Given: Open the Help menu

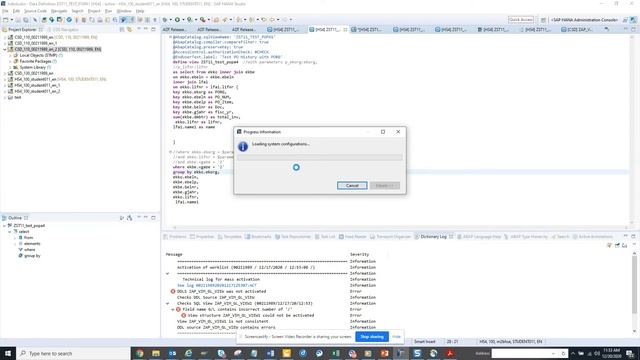Looking at the screenshot, I should click(x=140, y=11).
